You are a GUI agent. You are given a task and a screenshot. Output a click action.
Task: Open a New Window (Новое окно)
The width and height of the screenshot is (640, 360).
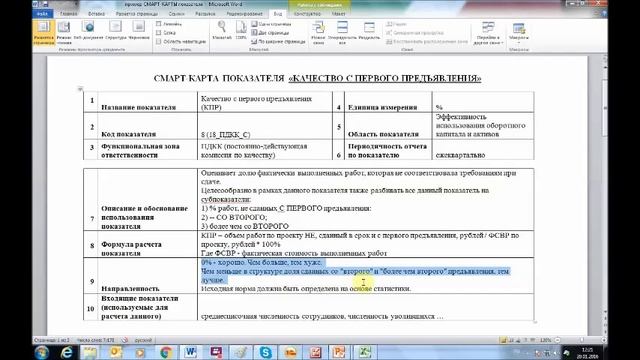[318, 33]
